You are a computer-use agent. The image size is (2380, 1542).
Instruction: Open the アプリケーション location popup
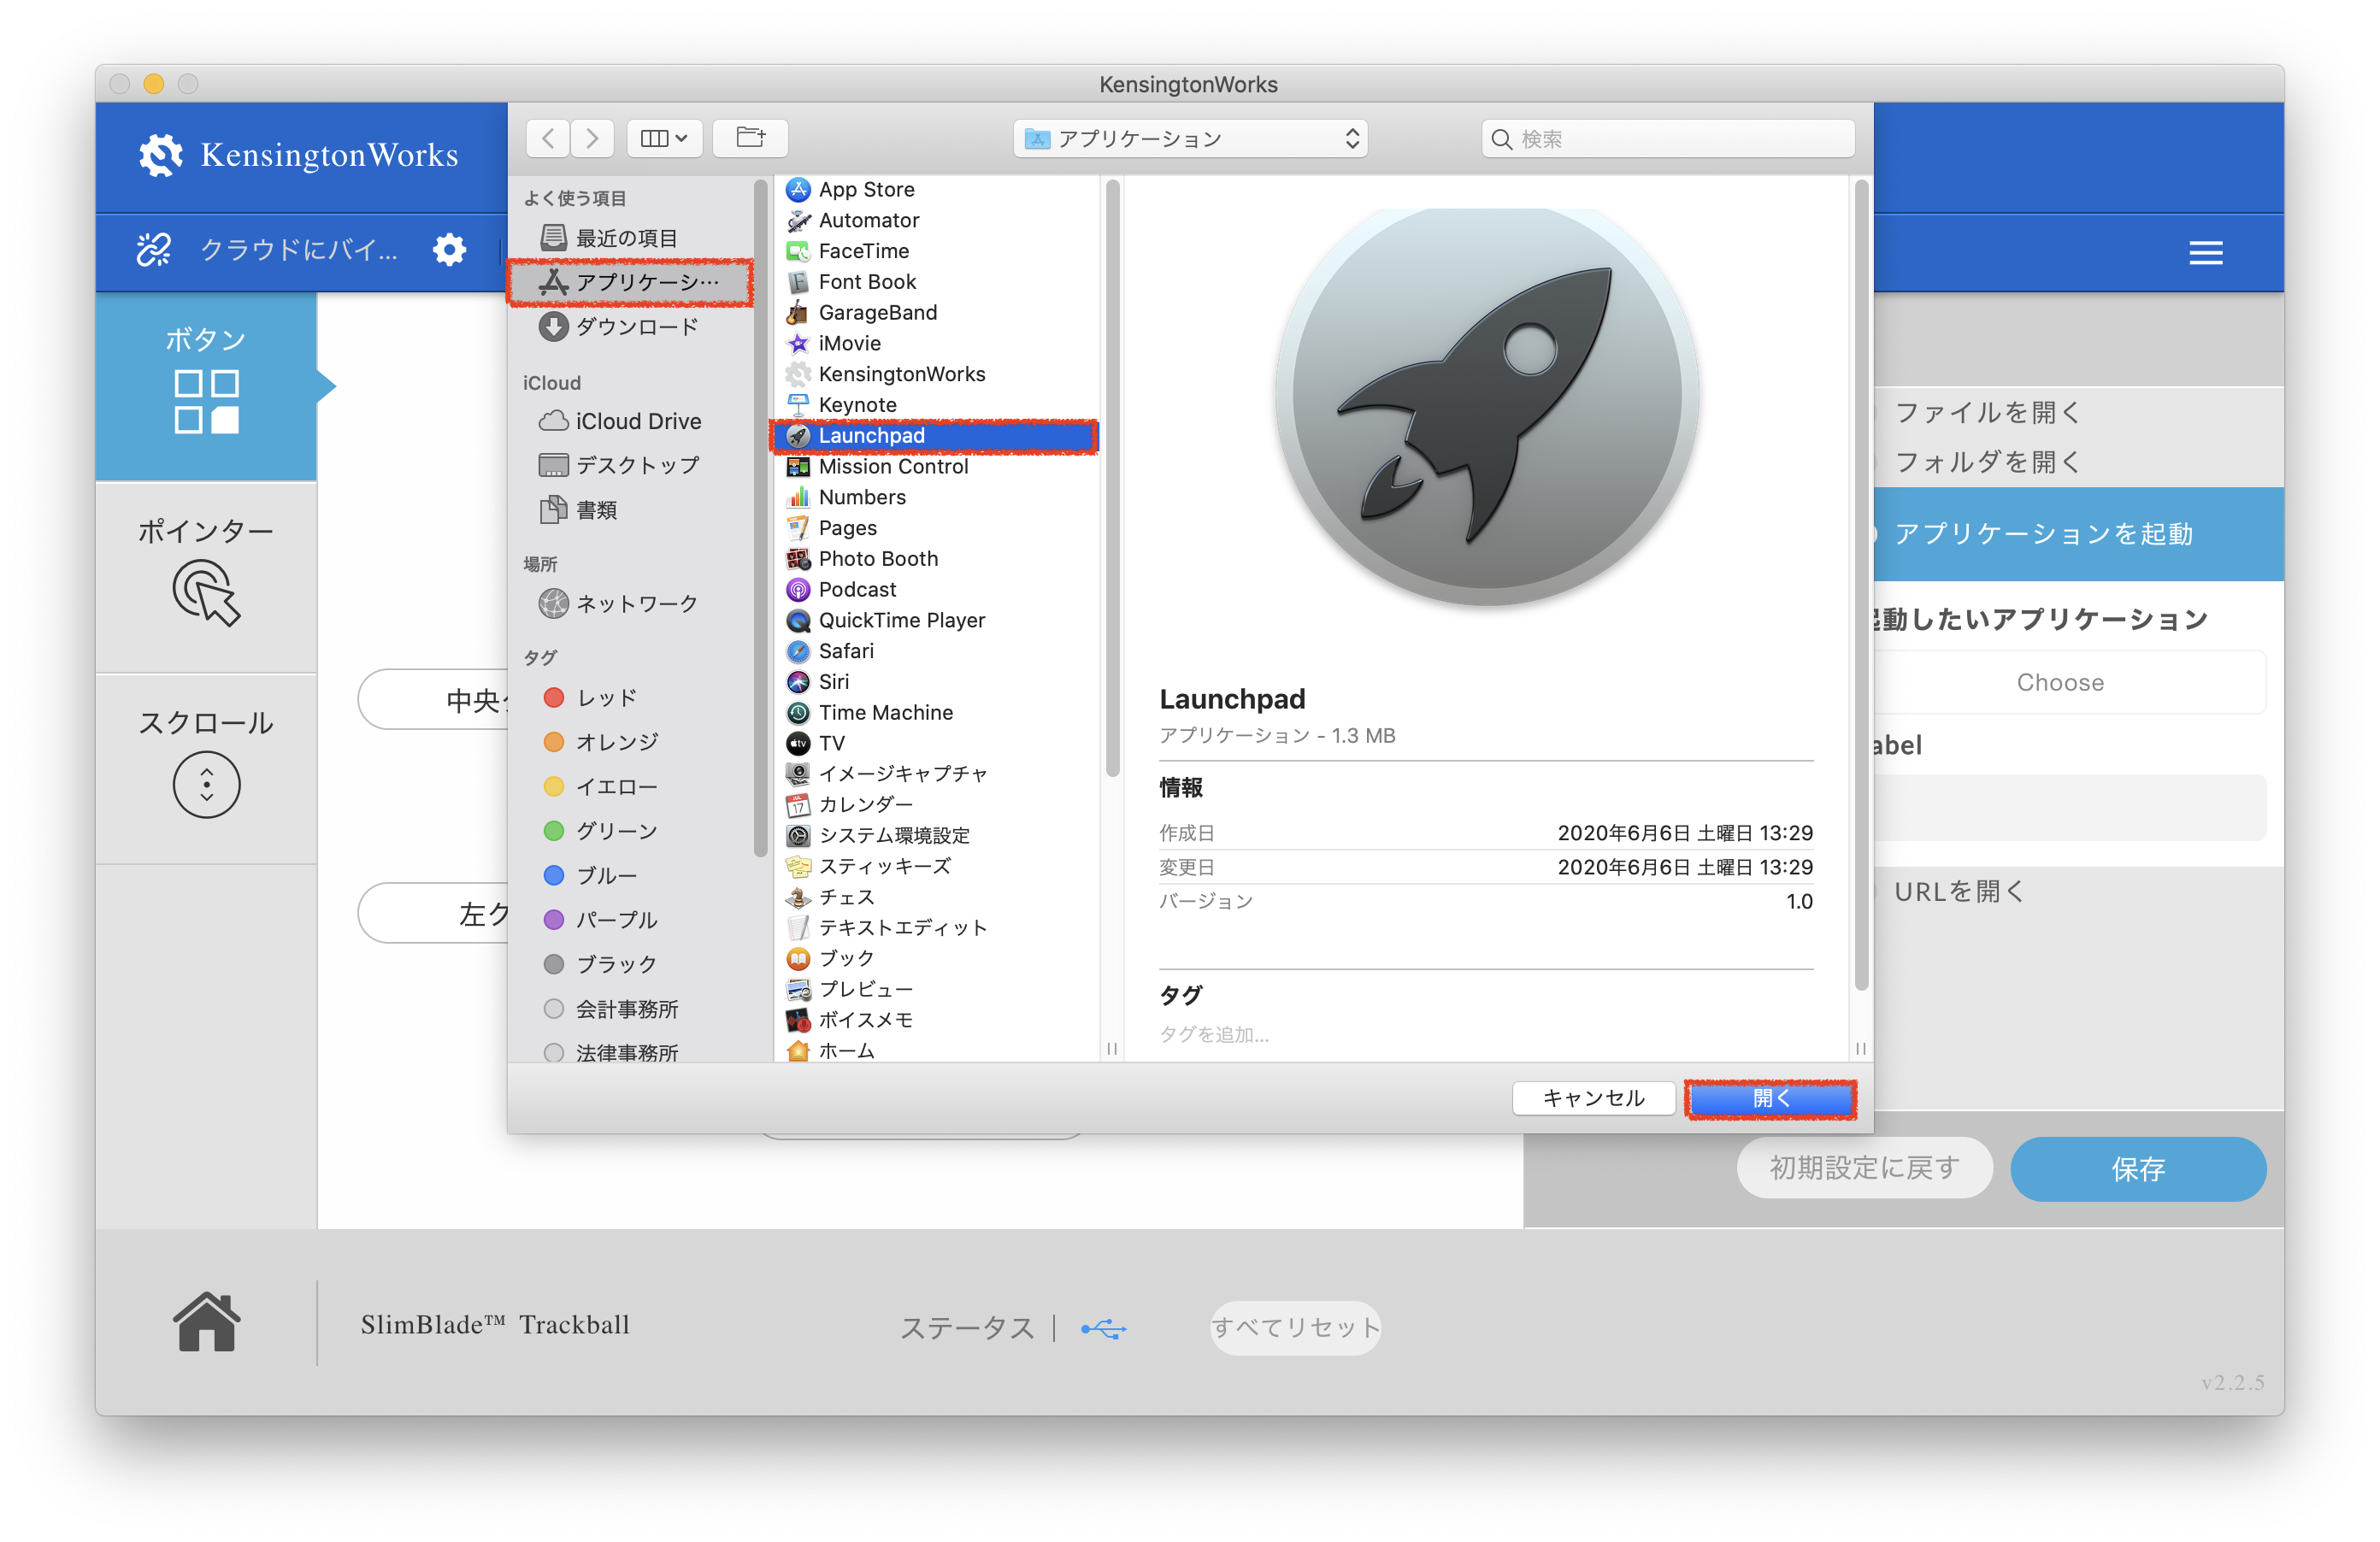tap(1190, 139)
